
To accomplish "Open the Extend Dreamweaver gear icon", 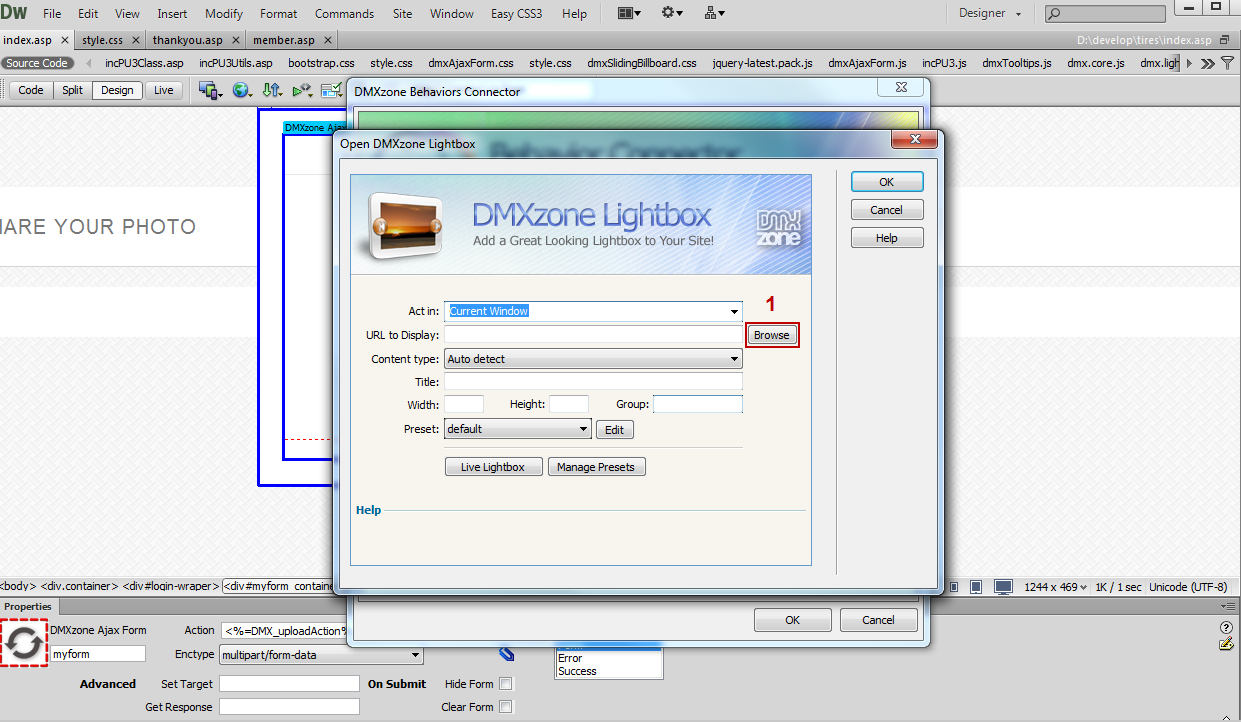I will point(672,13).
